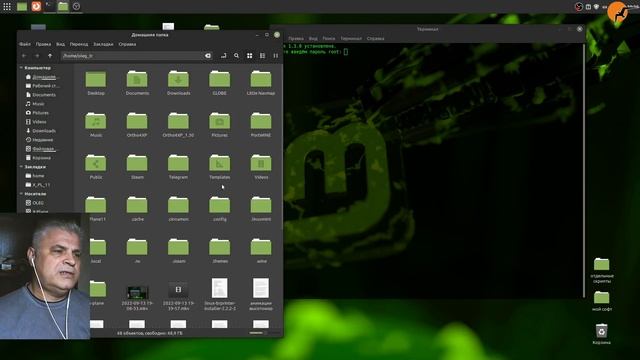
Task: Collapse the Компьютер sidebar section
Action: pyautogui.click(x=21, y=68)
